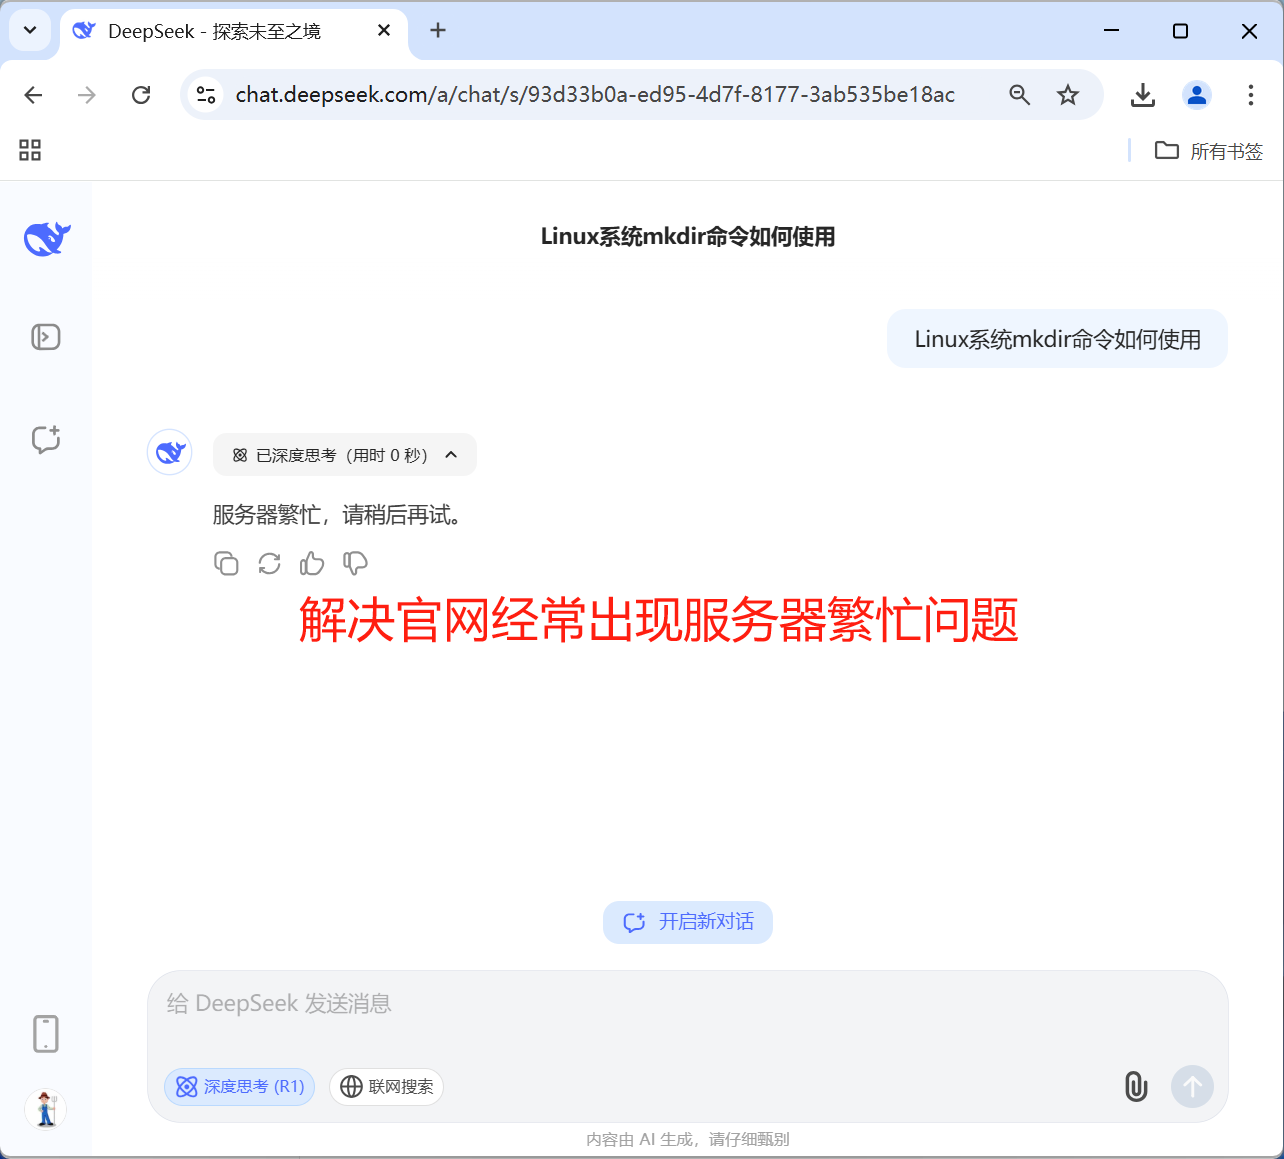Click the thumbs down icon
1284x1159 pixels.
point(355,564)
